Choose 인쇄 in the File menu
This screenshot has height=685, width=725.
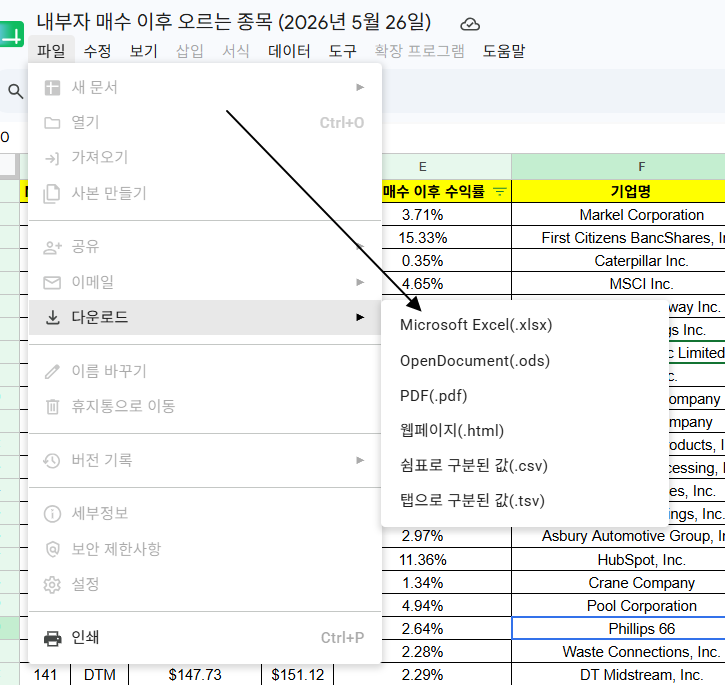(205, 638)
